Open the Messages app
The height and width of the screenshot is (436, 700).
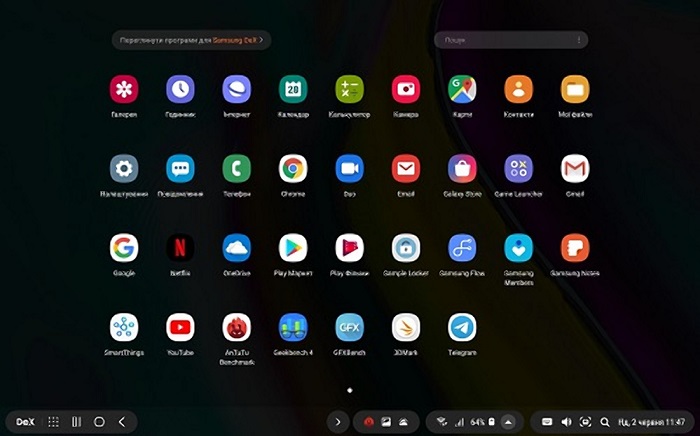tap(180, 169)
